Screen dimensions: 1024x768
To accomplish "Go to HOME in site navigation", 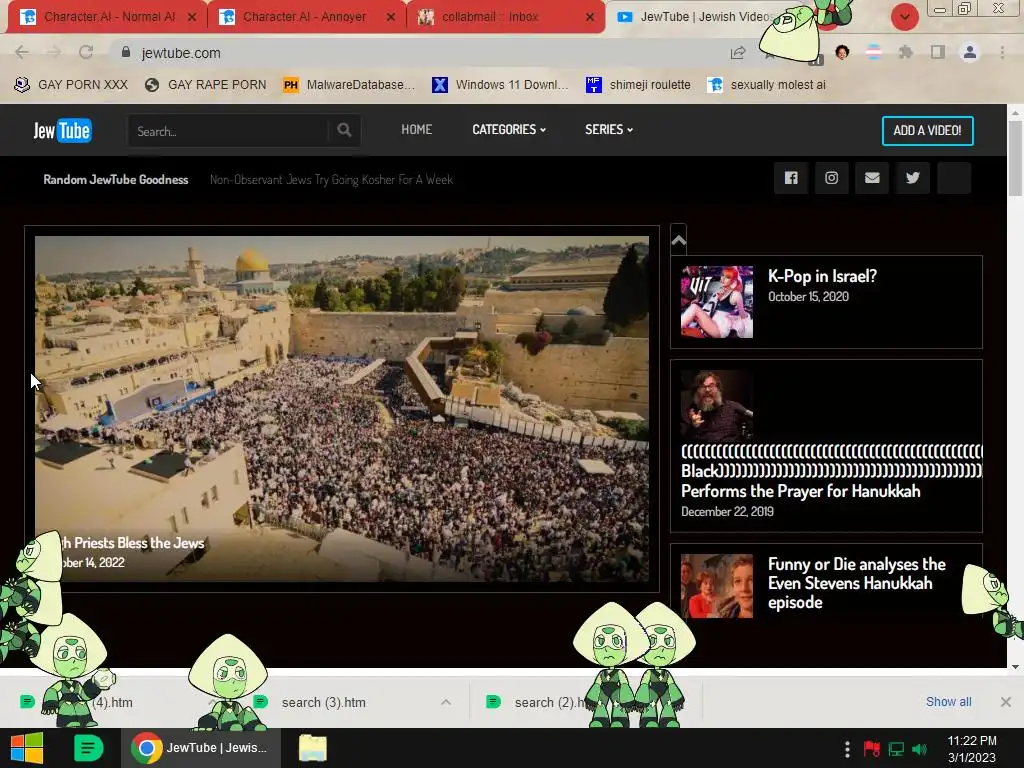I will pyautogui.click(x=417, y=129).
